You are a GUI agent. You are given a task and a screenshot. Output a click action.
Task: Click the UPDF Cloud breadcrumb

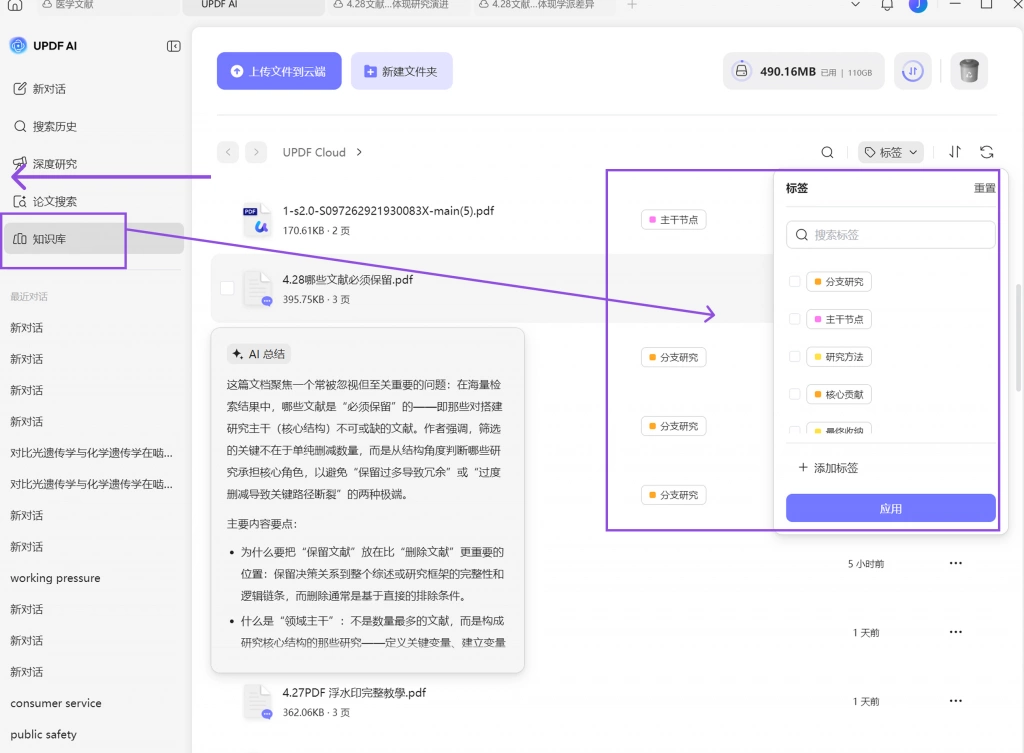314,152
